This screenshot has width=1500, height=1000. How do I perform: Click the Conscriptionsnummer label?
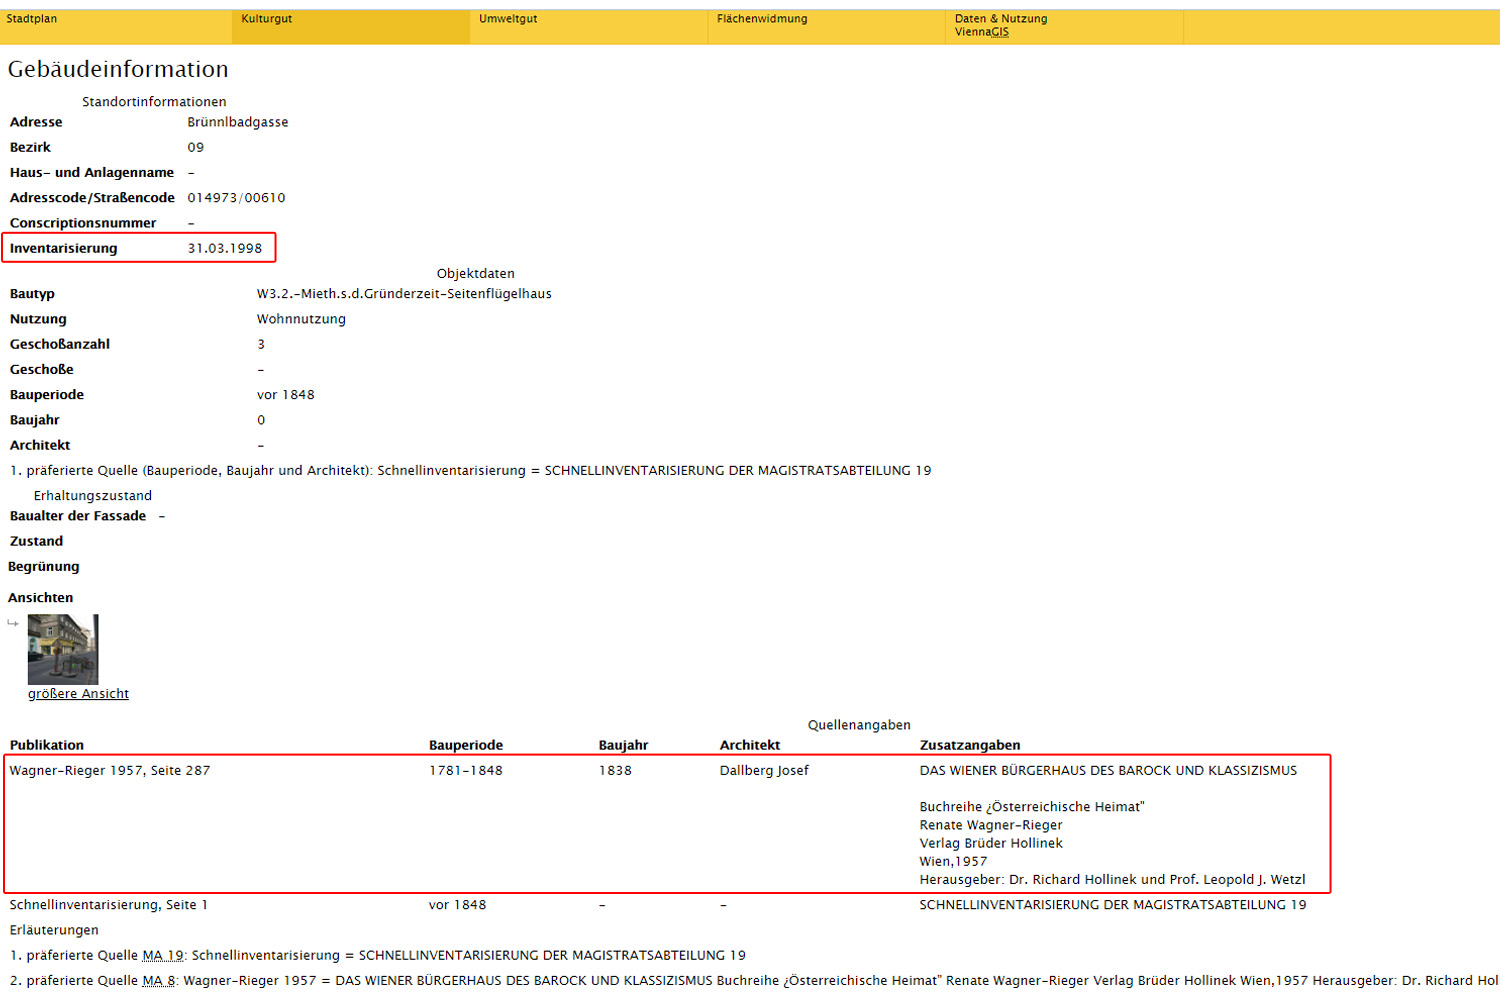[83, 223]
